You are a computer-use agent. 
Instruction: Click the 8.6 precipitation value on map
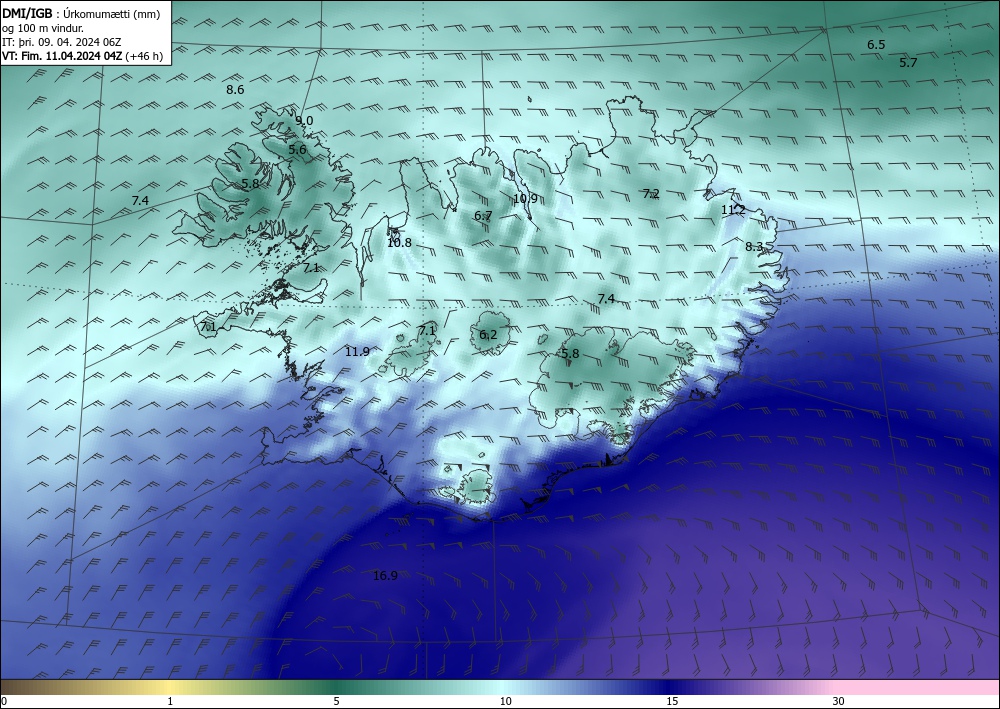[235, 90]
